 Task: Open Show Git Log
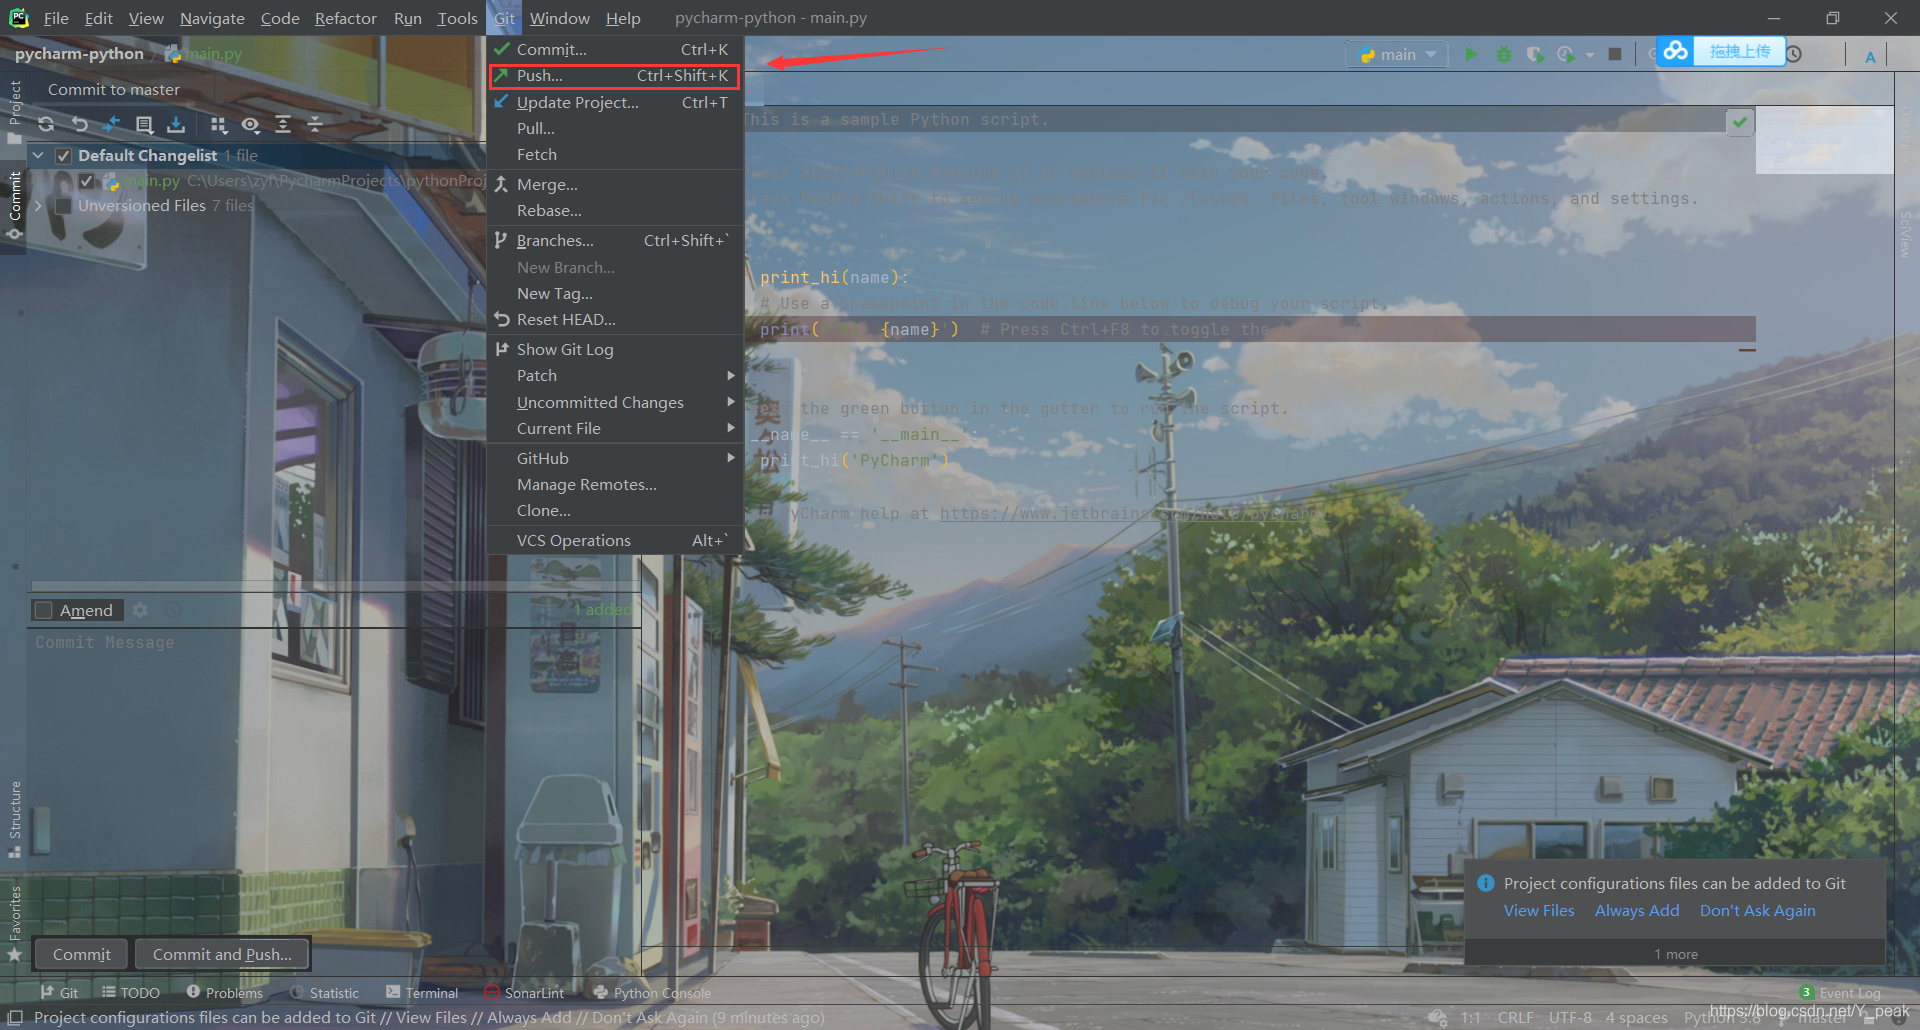(x=614, y=349)
